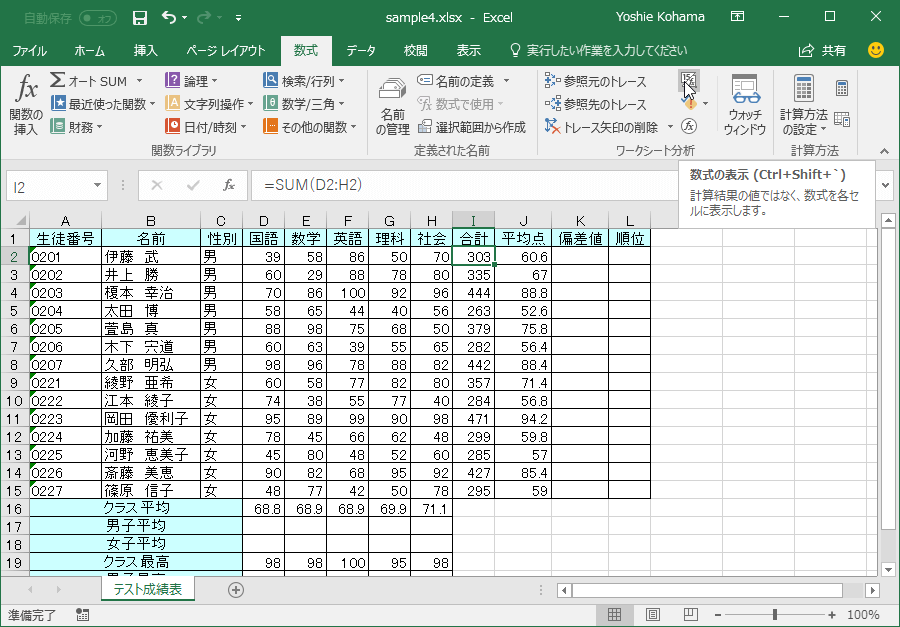The height and width of the screenshot is (627, 900).
Task: Open Recently Used functions (最近使った関数)
Action: [x=103, y=104]
